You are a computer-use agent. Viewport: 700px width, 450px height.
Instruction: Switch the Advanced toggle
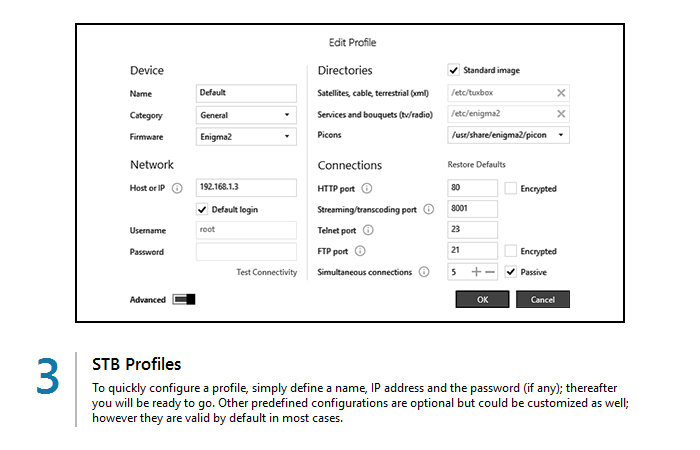pos(184,299)
